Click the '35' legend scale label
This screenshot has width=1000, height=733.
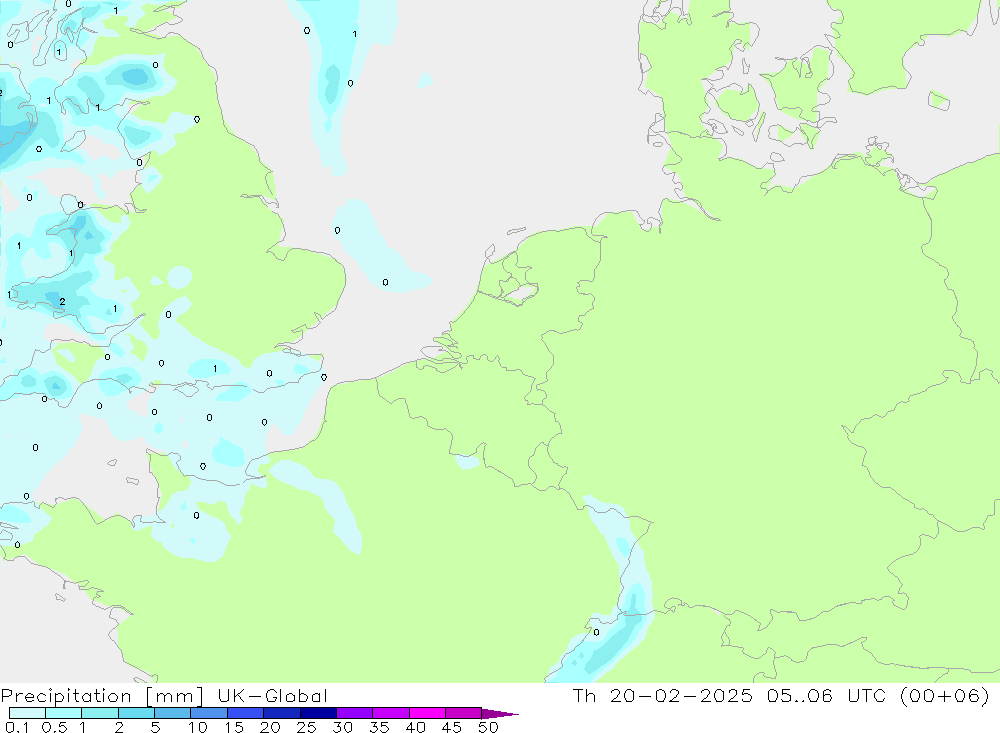[x=379, y=727]
